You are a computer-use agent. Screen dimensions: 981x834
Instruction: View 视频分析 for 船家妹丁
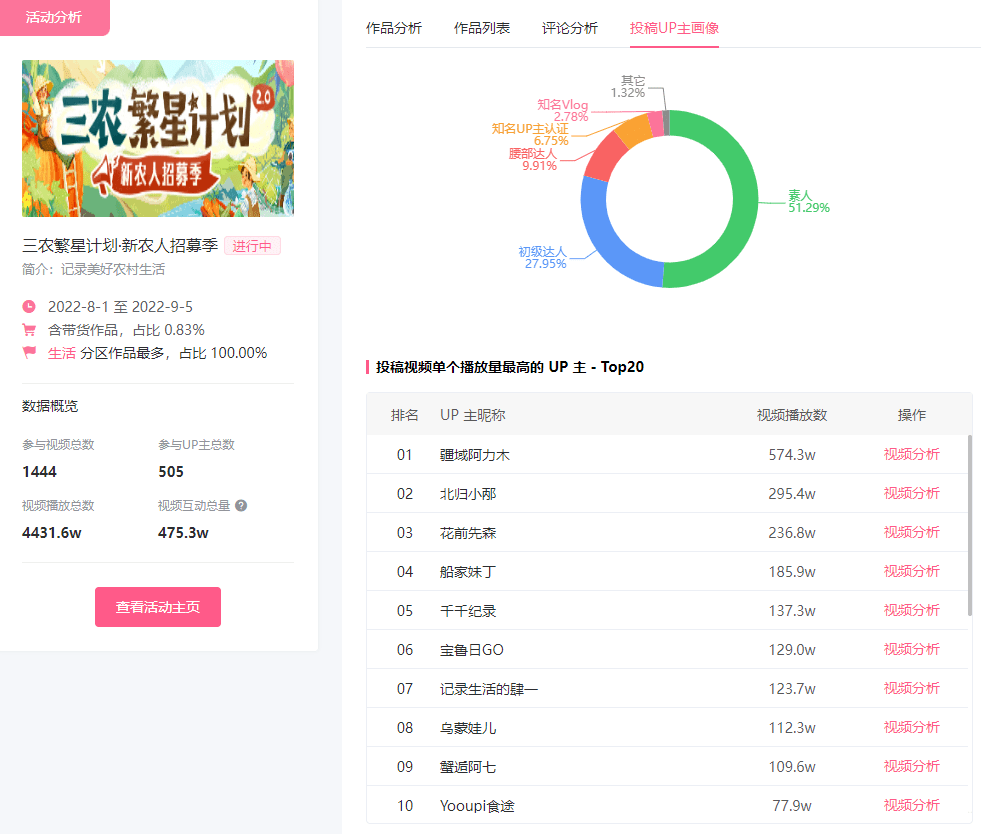point(911,571)
